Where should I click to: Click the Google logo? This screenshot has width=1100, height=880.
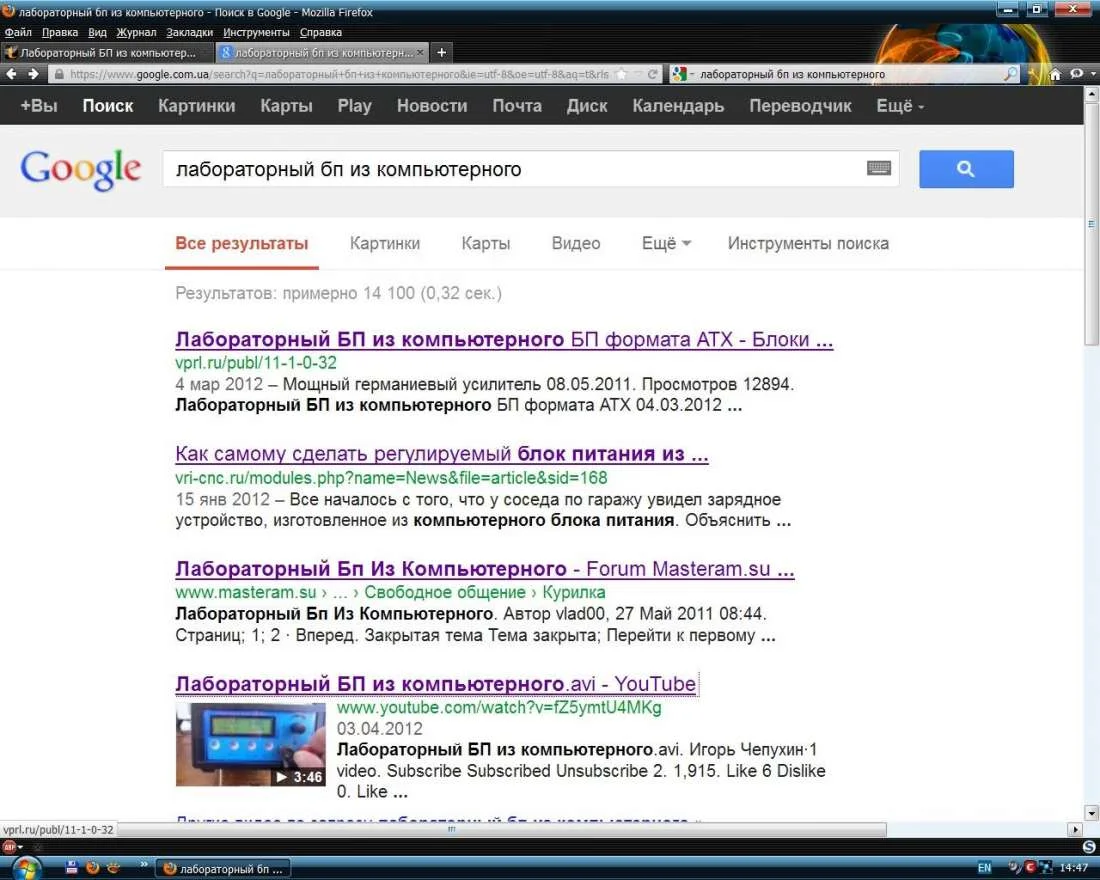[81, 169]
